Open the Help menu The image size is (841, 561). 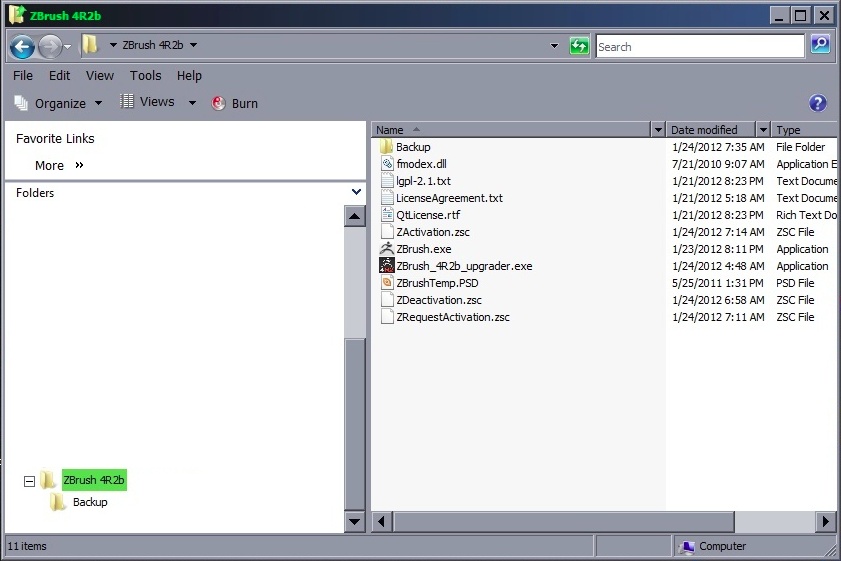coord(189,76)
